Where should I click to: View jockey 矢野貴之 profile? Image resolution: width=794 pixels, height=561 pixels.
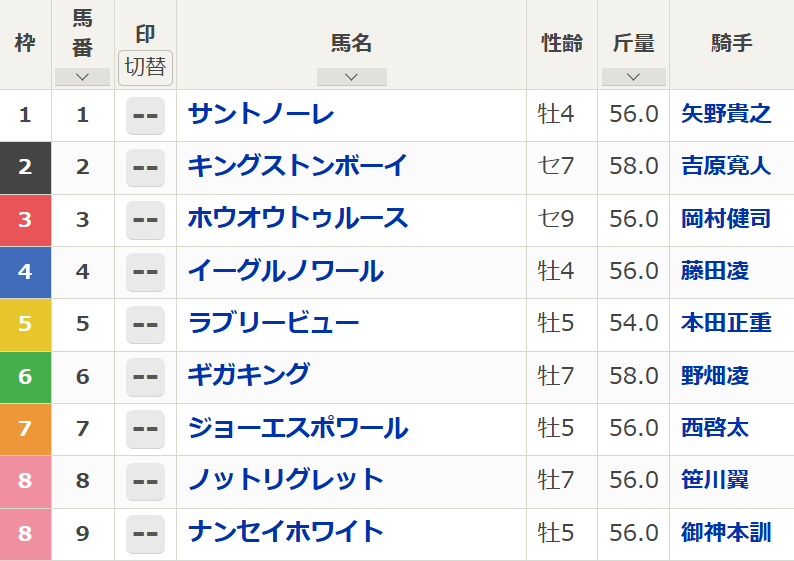[726, 114]
